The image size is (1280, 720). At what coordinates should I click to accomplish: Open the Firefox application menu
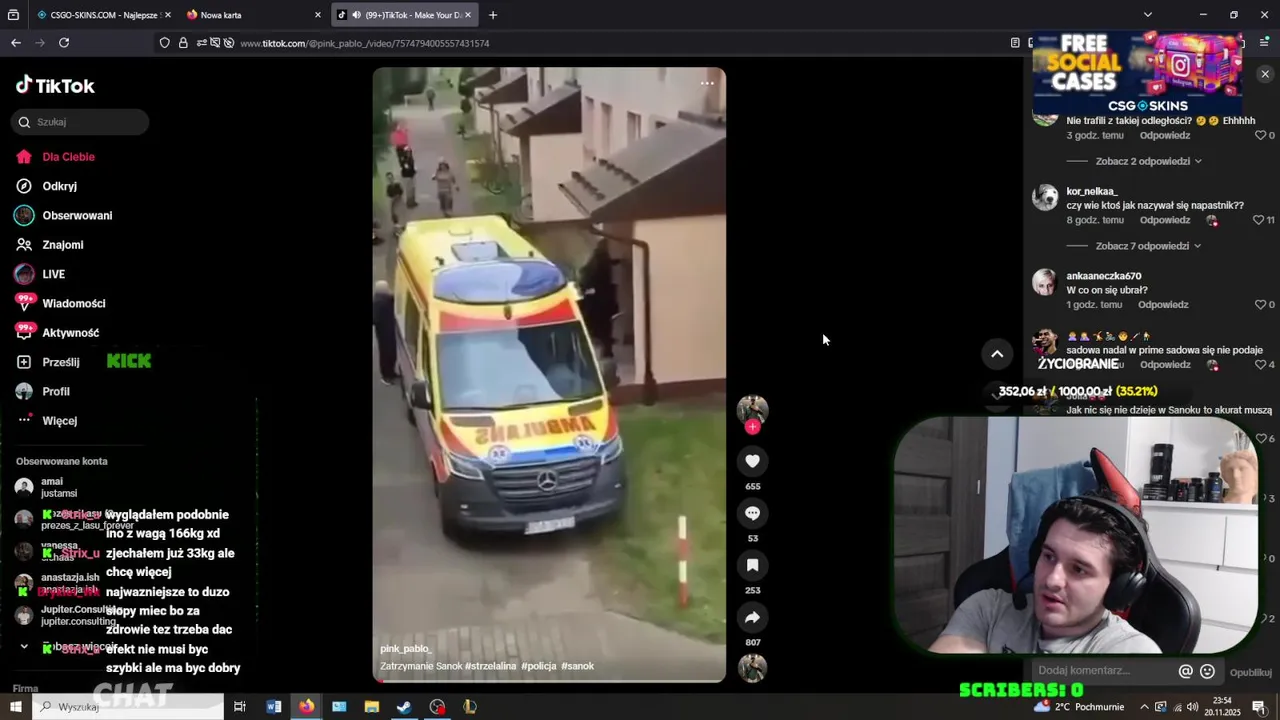(1264, 43)
